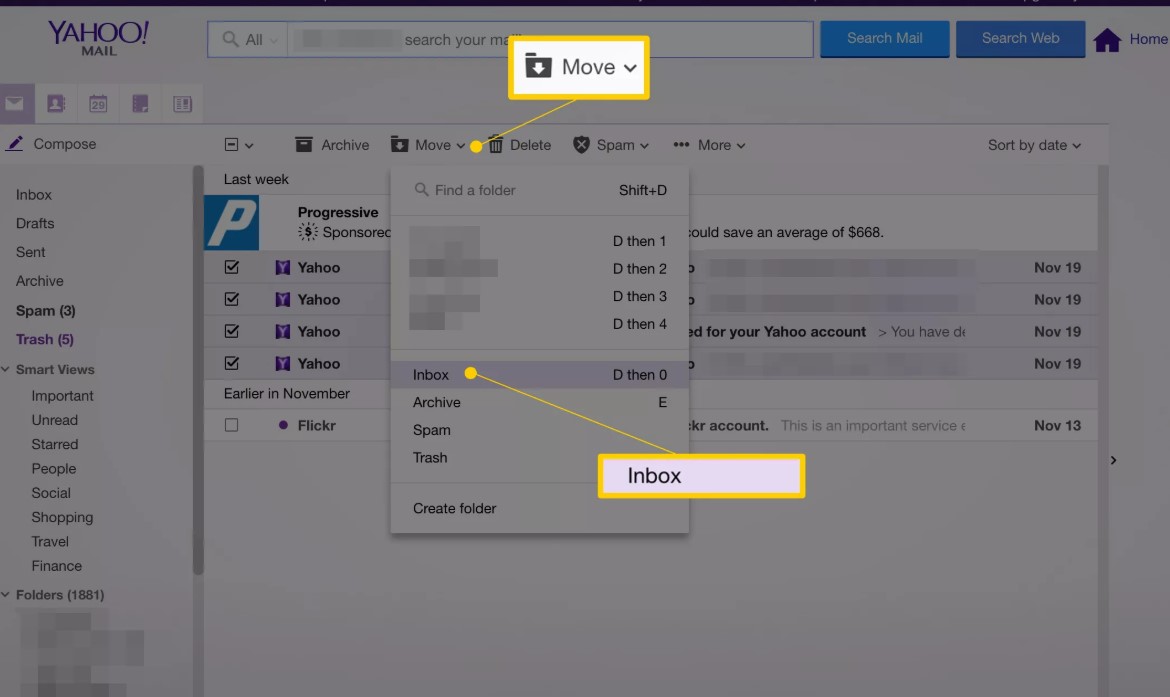
Task: Uncheck the first selected Yahoo email
Action: pos(231,267)
